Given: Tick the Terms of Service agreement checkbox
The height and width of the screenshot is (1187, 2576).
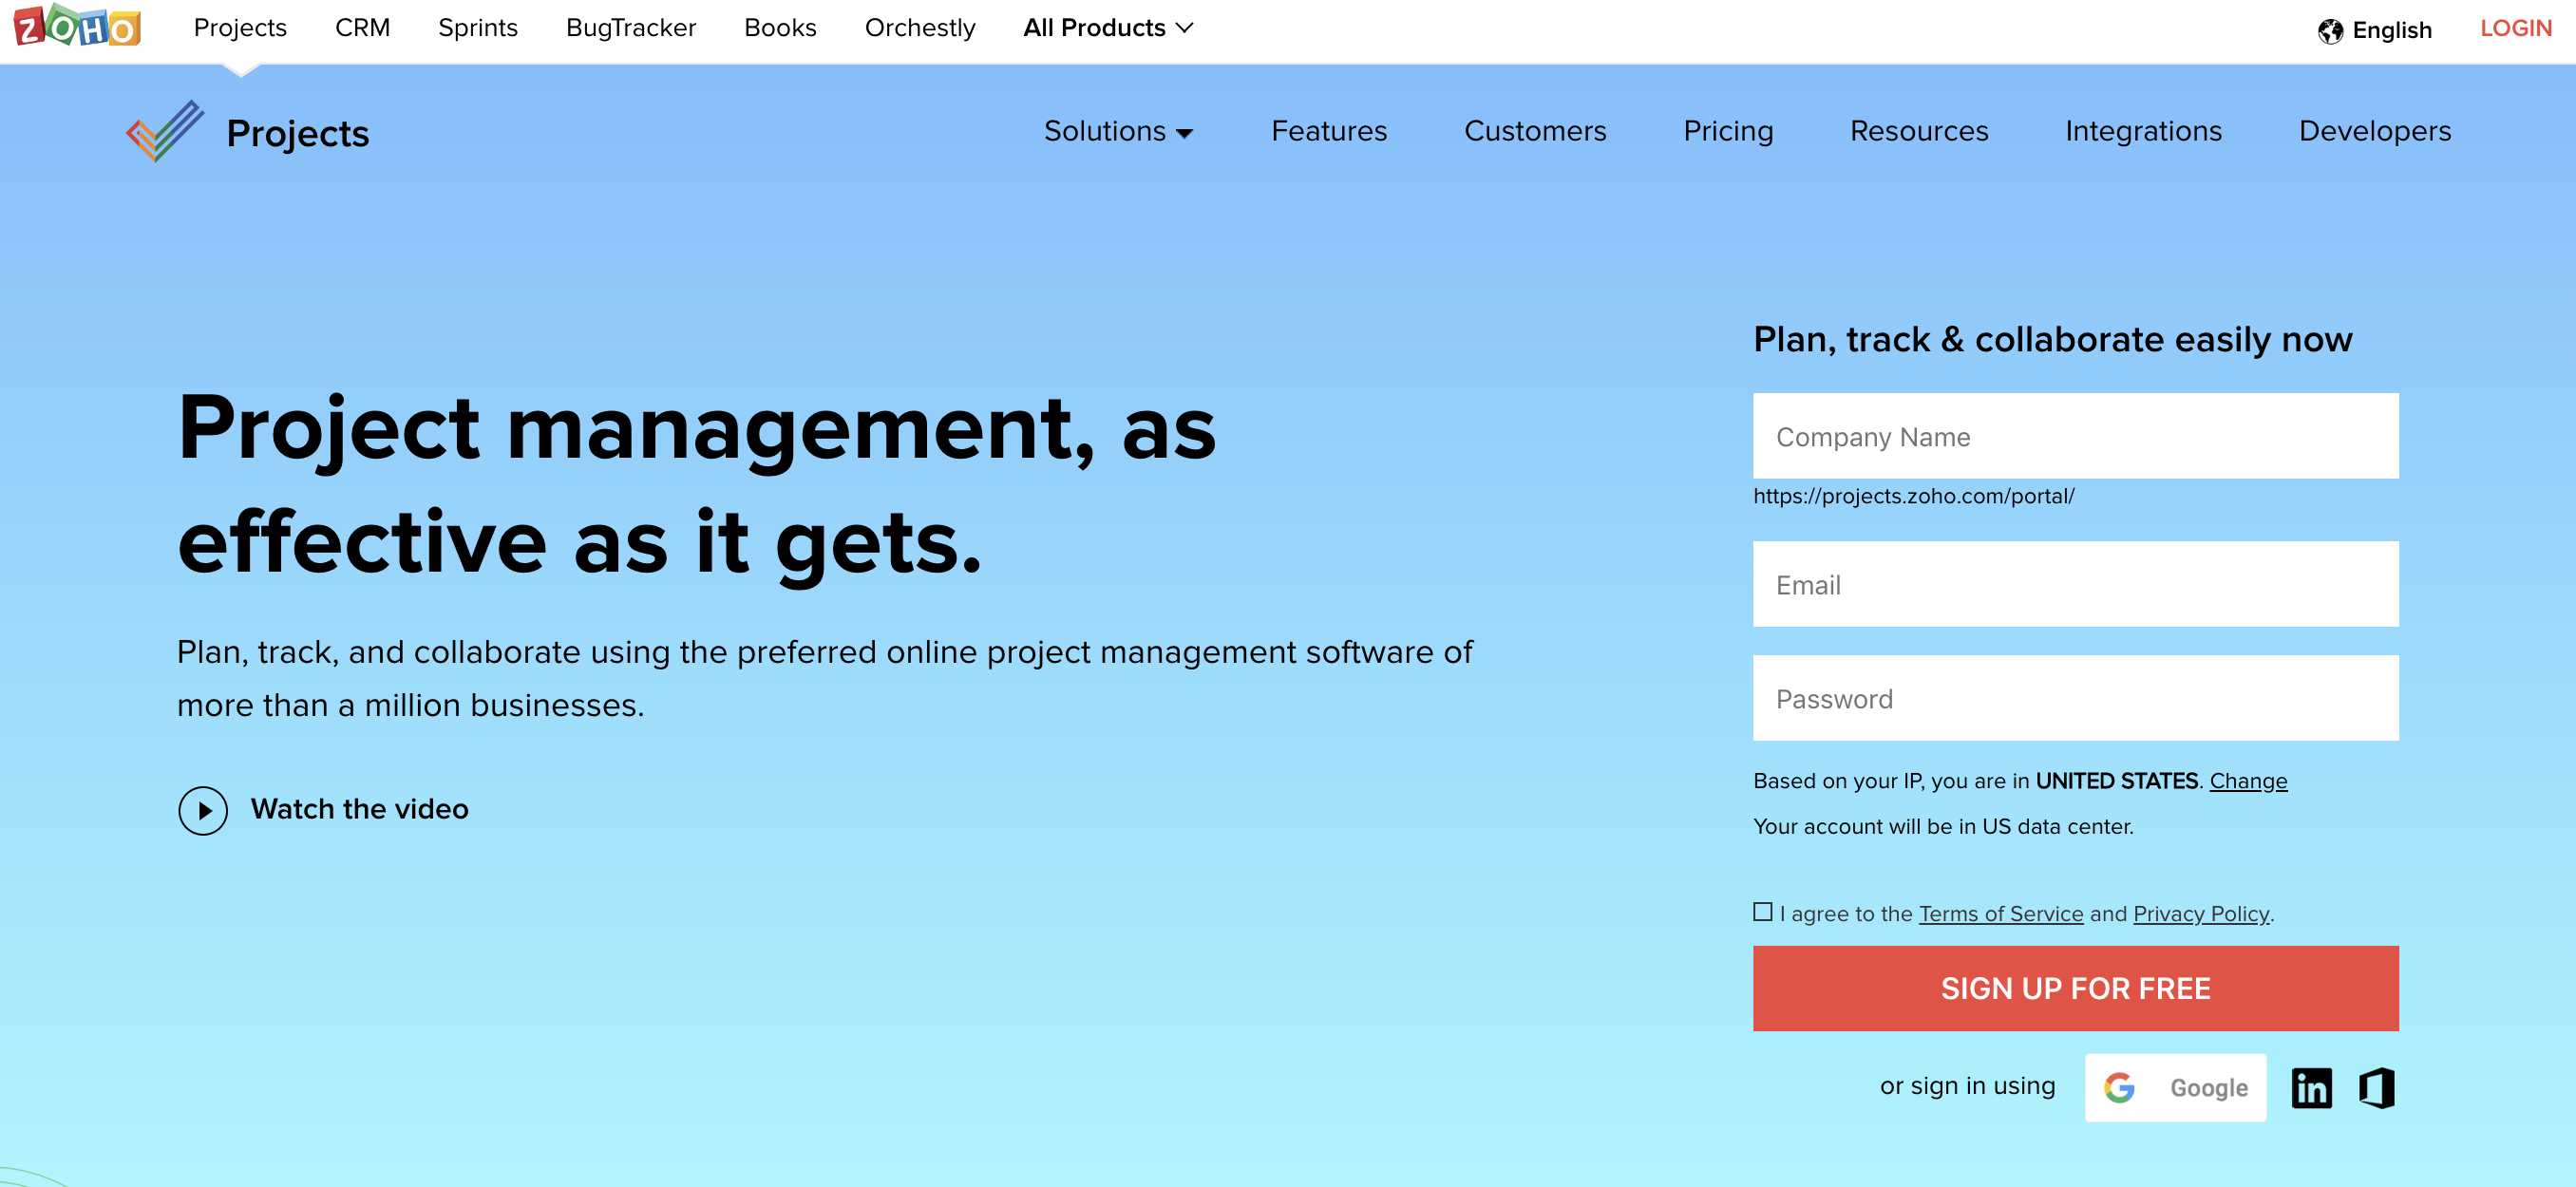Looking at the screenshot, I should coord(1763,912).
